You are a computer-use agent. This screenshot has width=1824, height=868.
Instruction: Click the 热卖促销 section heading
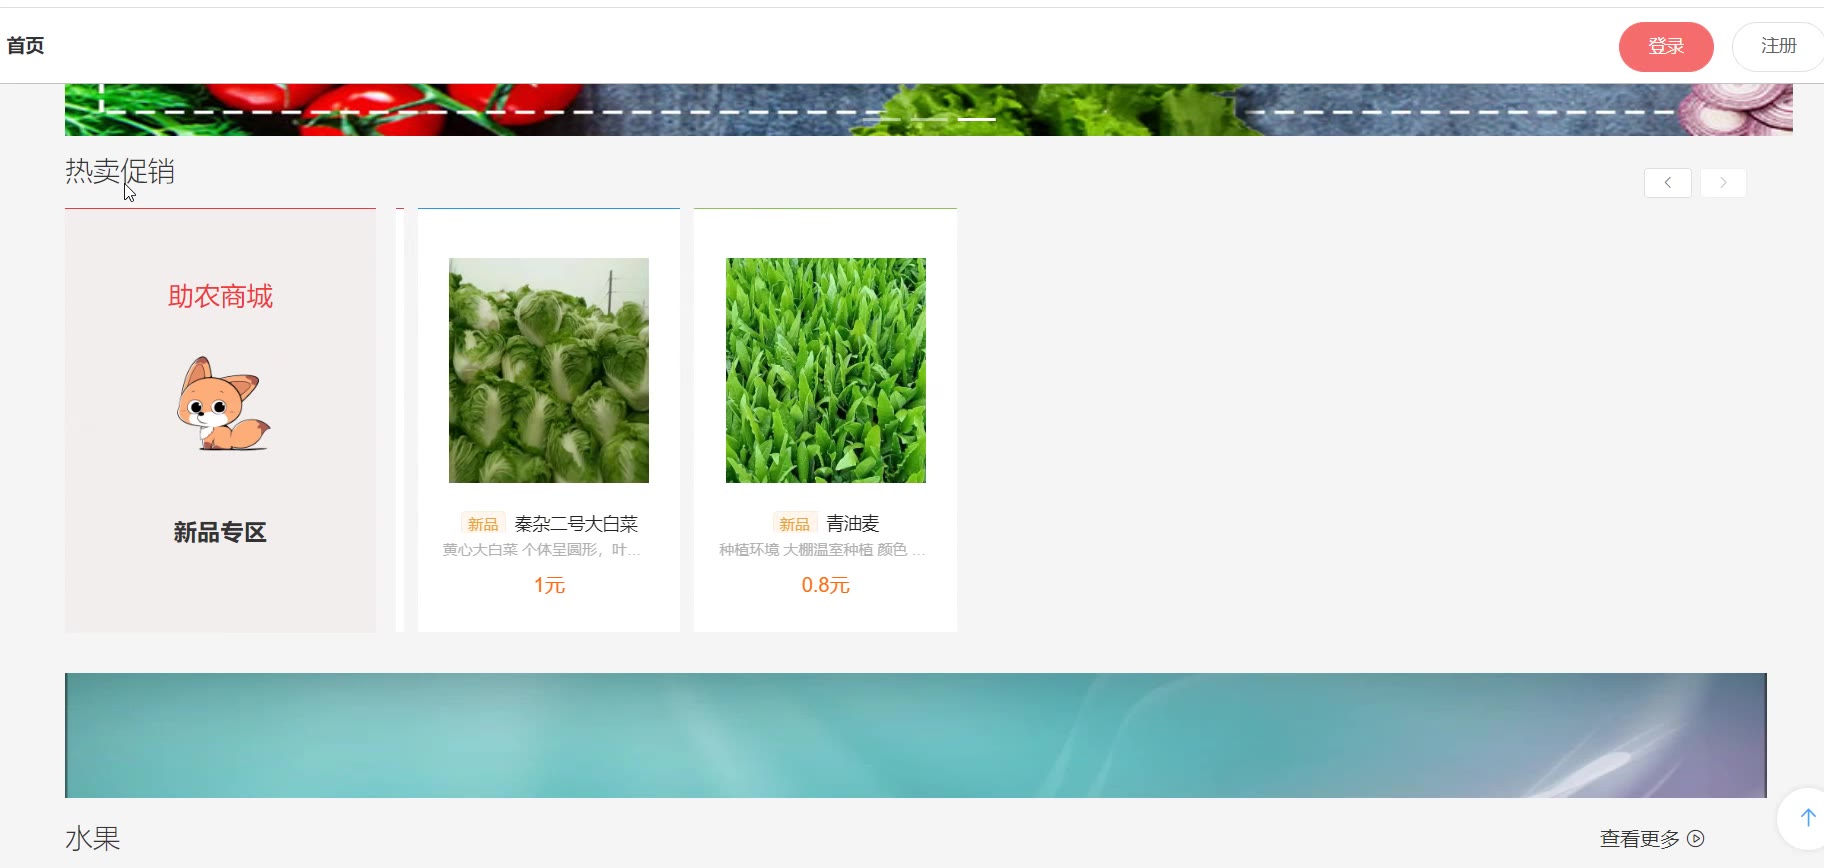(x=120, y=171)
